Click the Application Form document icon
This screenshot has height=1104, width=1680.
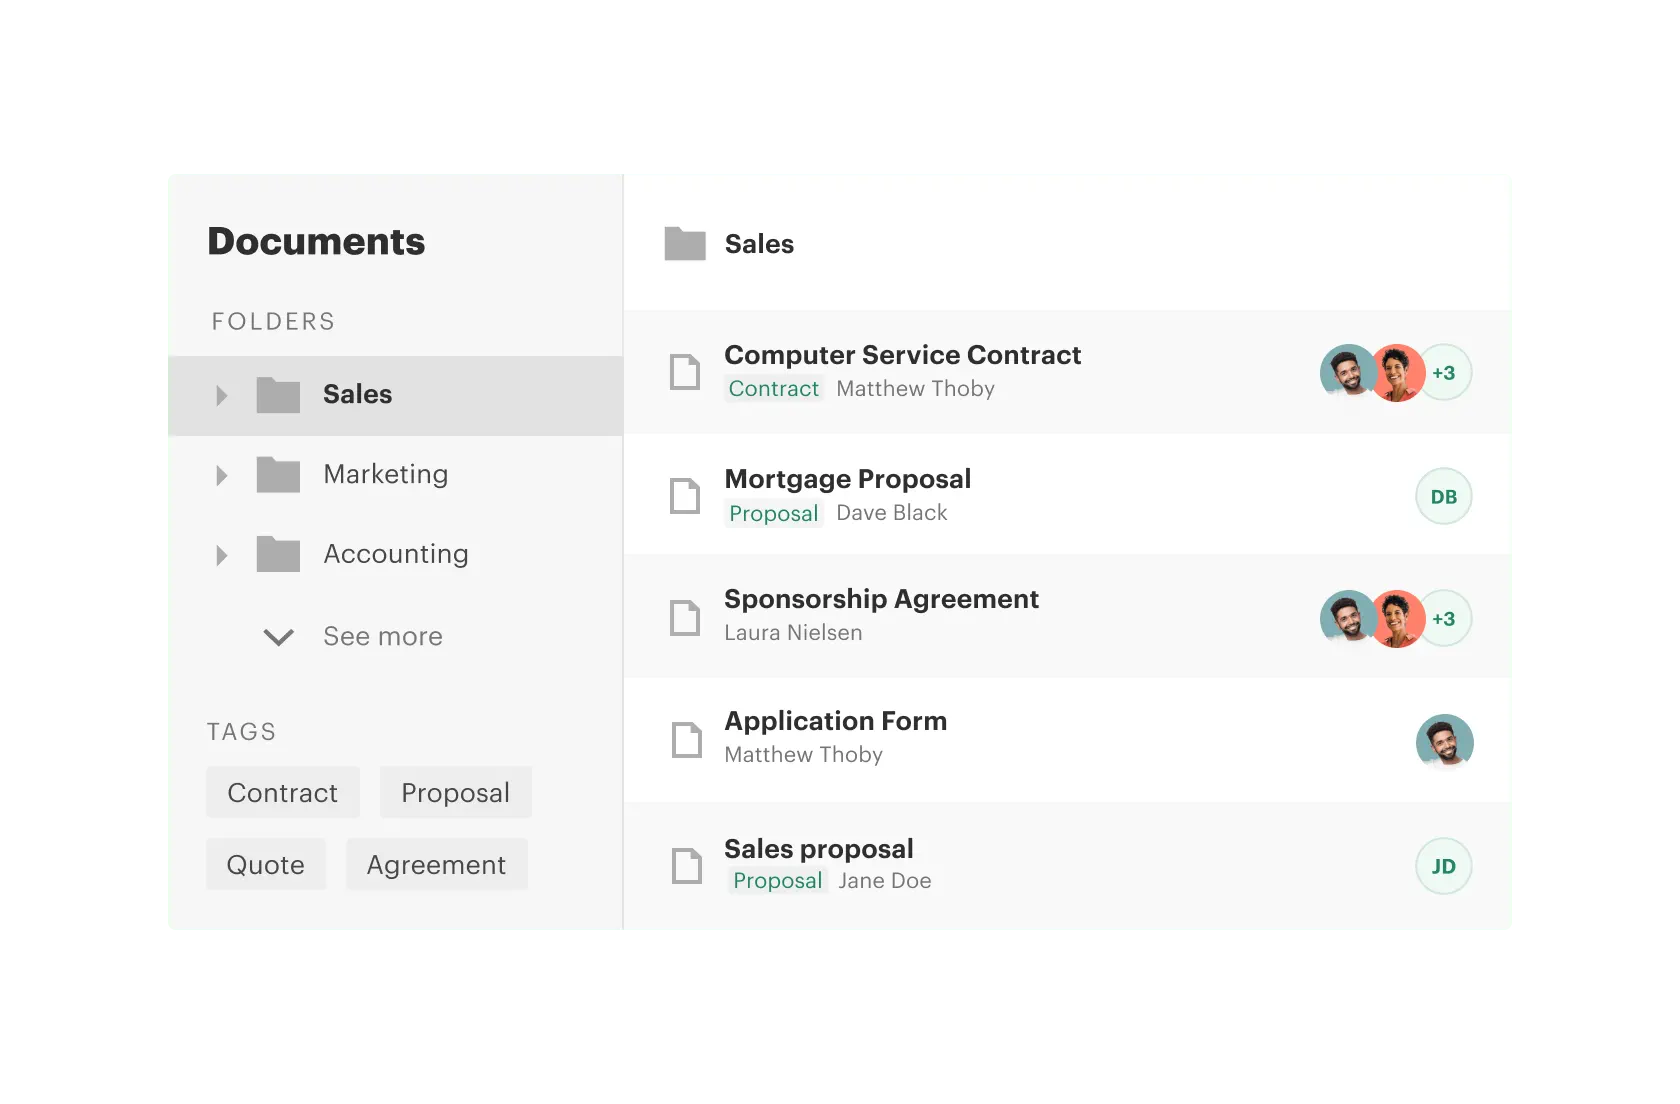(687, 740)
